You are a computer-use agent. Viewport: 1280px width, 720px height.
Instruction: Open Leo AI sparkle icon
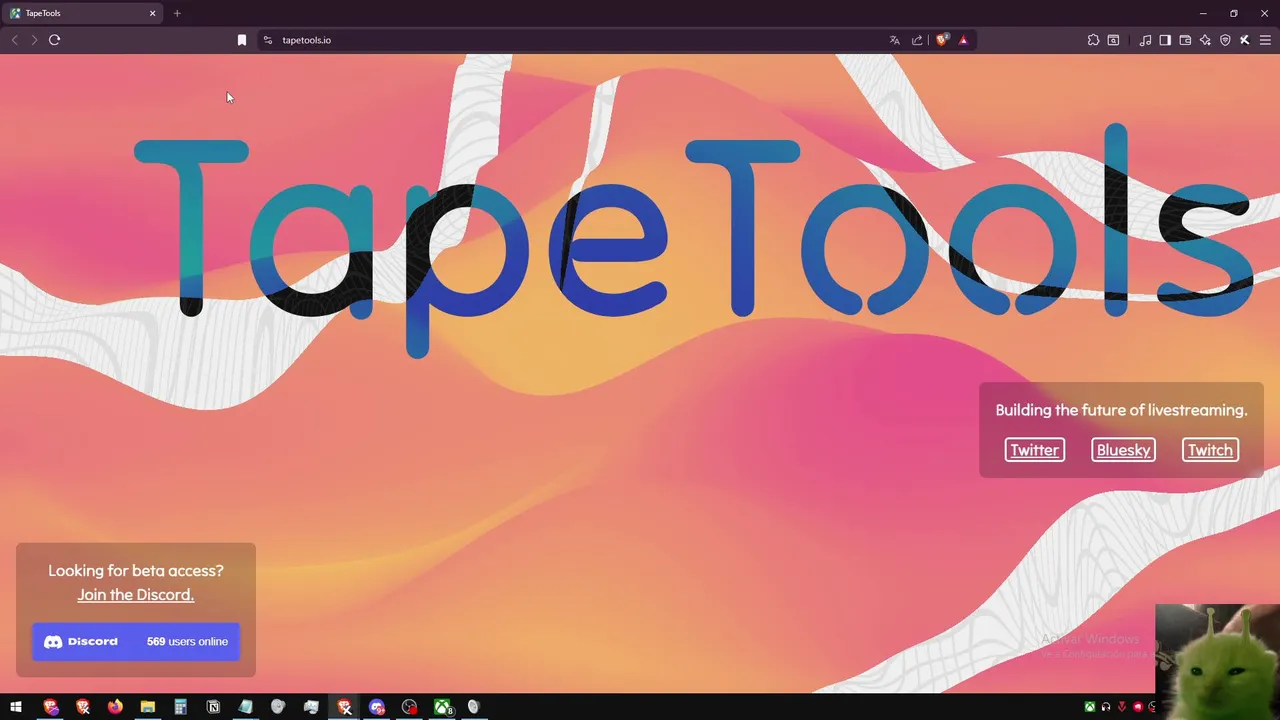coord(1205,40)
